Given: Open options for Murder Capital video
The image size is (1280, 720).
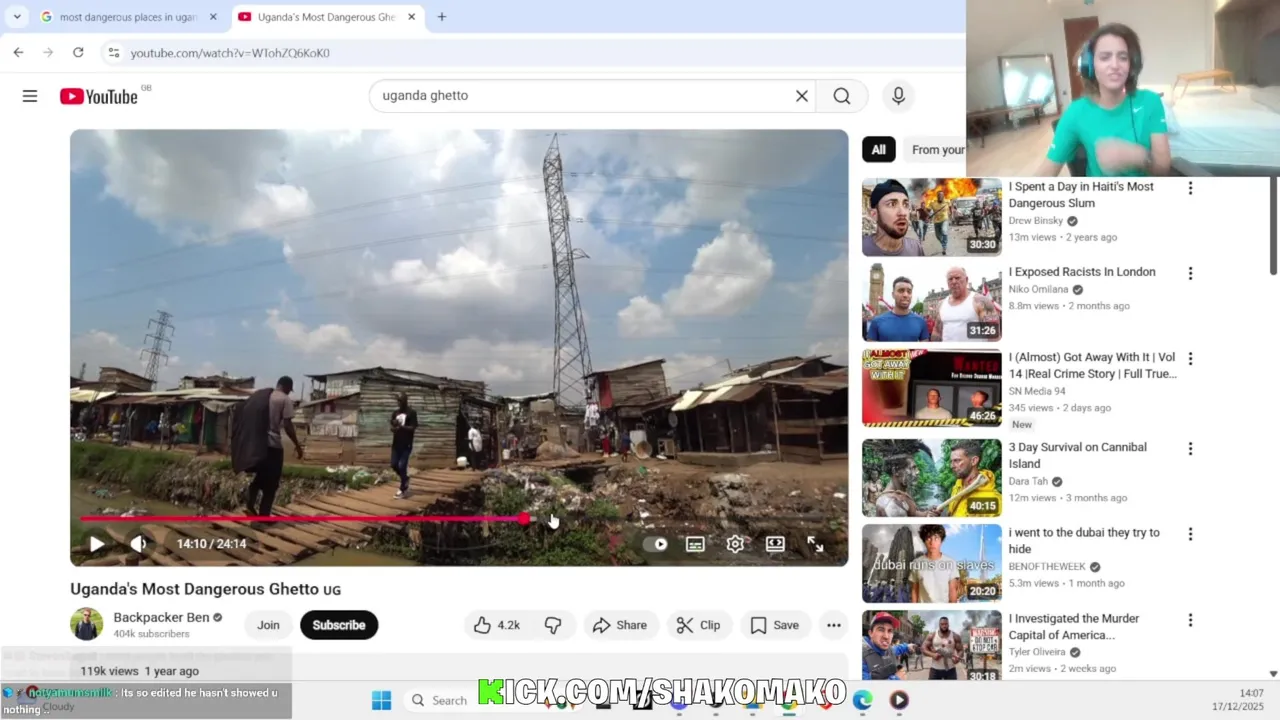Looking at the screenshot, I should (1190, 620).
